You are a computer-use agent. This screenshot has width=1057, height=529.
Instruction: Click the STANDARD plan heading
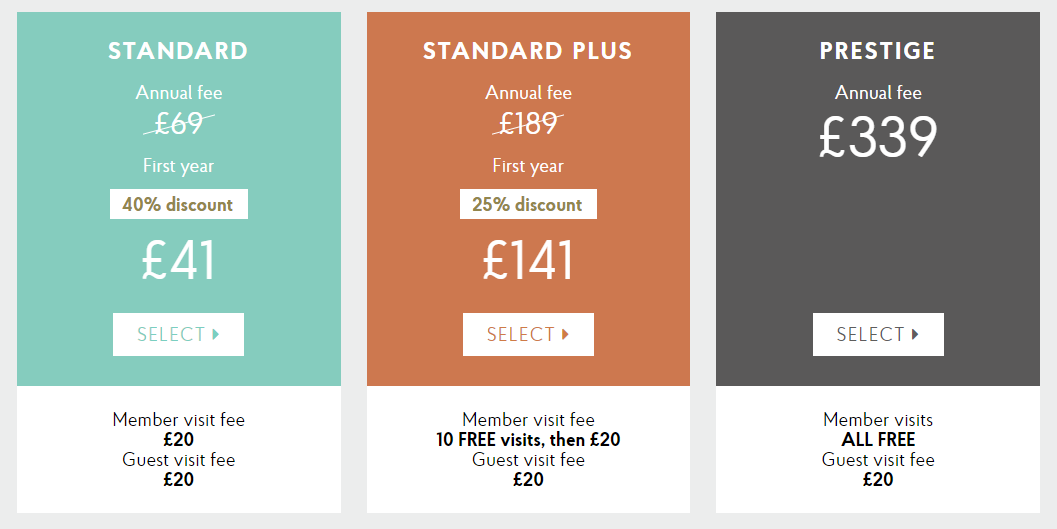pos(178,51)
